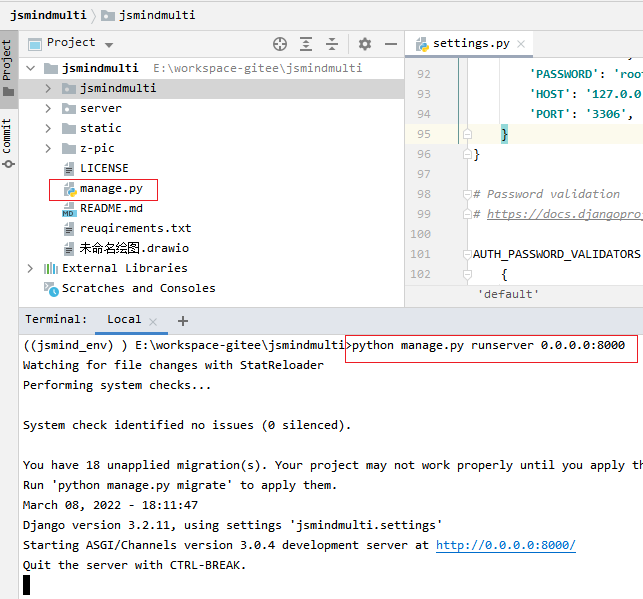Open the Project view dropdown
Viewport: 643px width, 599px height.
pos(109,45)
